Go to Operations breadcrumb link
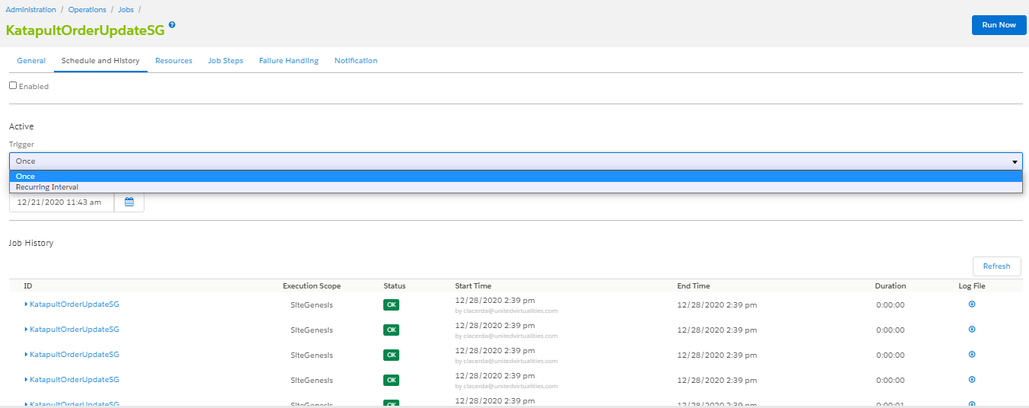The image size is (1029, 408). pyautogui.click(x=87, y=10)
